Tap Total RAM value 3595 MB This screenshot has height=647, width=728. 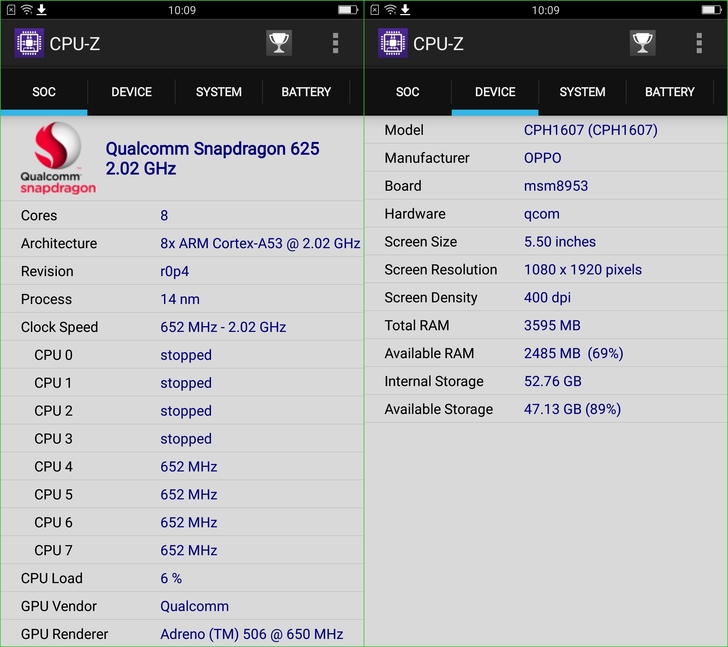tap(552, 325)
